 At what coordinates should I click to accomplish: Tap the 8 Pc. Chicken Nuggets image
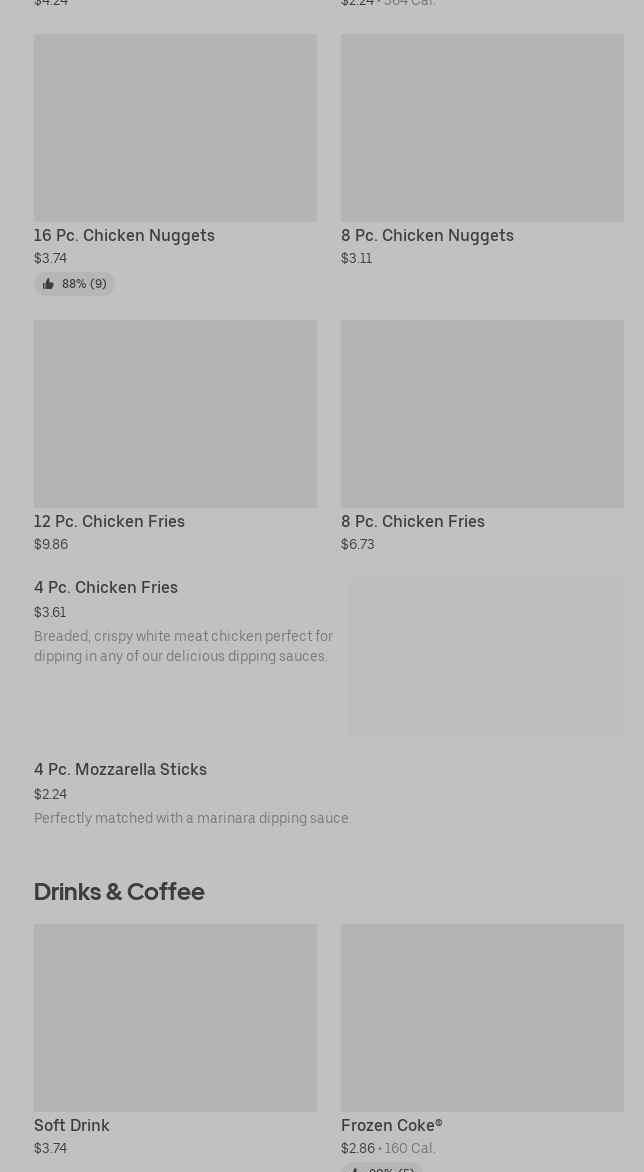[482, 128]
